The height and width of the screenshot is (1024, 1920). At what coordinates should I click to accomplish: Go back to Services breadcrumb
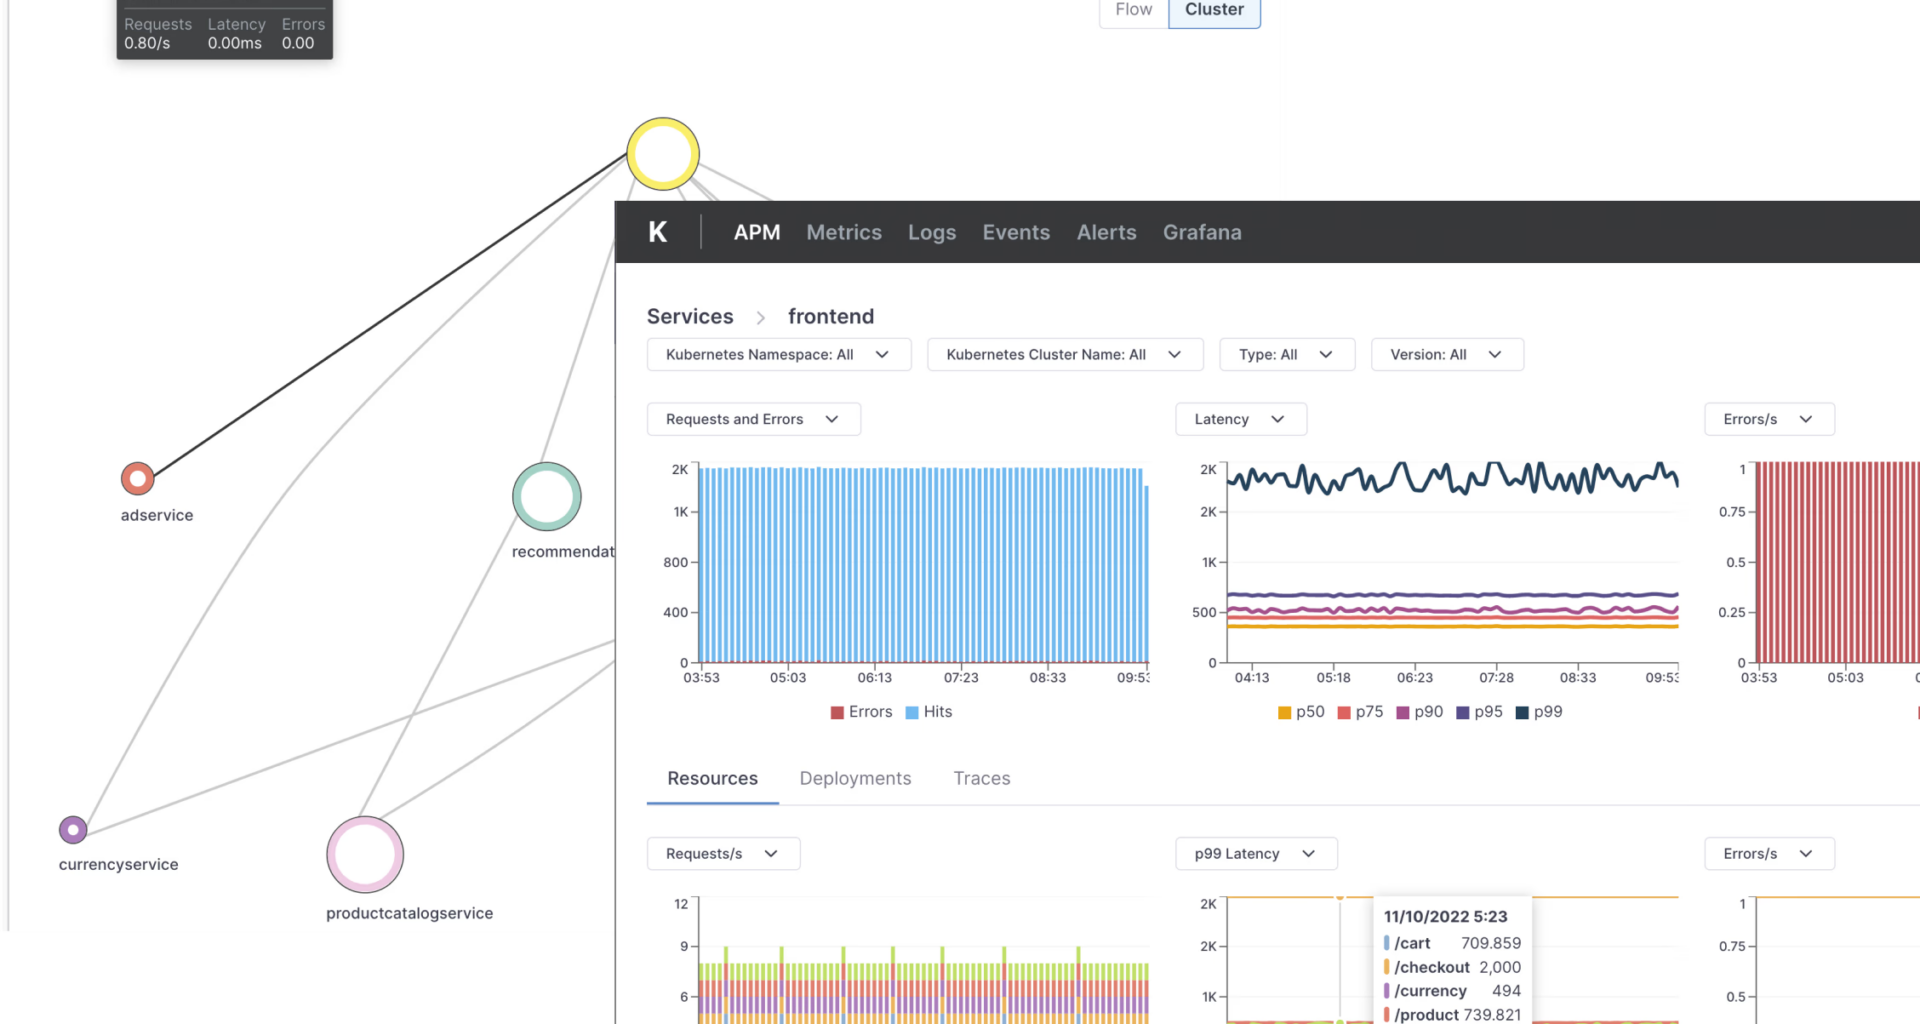[x=690, y=316]
